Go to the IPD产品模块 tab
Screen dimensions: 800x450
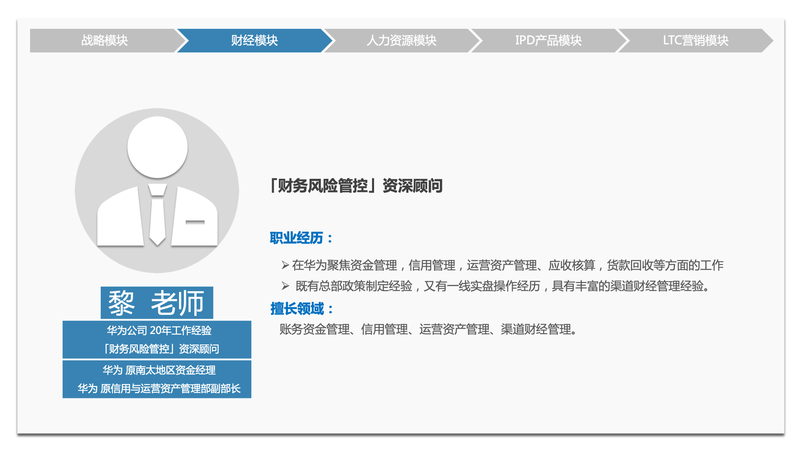548,41
